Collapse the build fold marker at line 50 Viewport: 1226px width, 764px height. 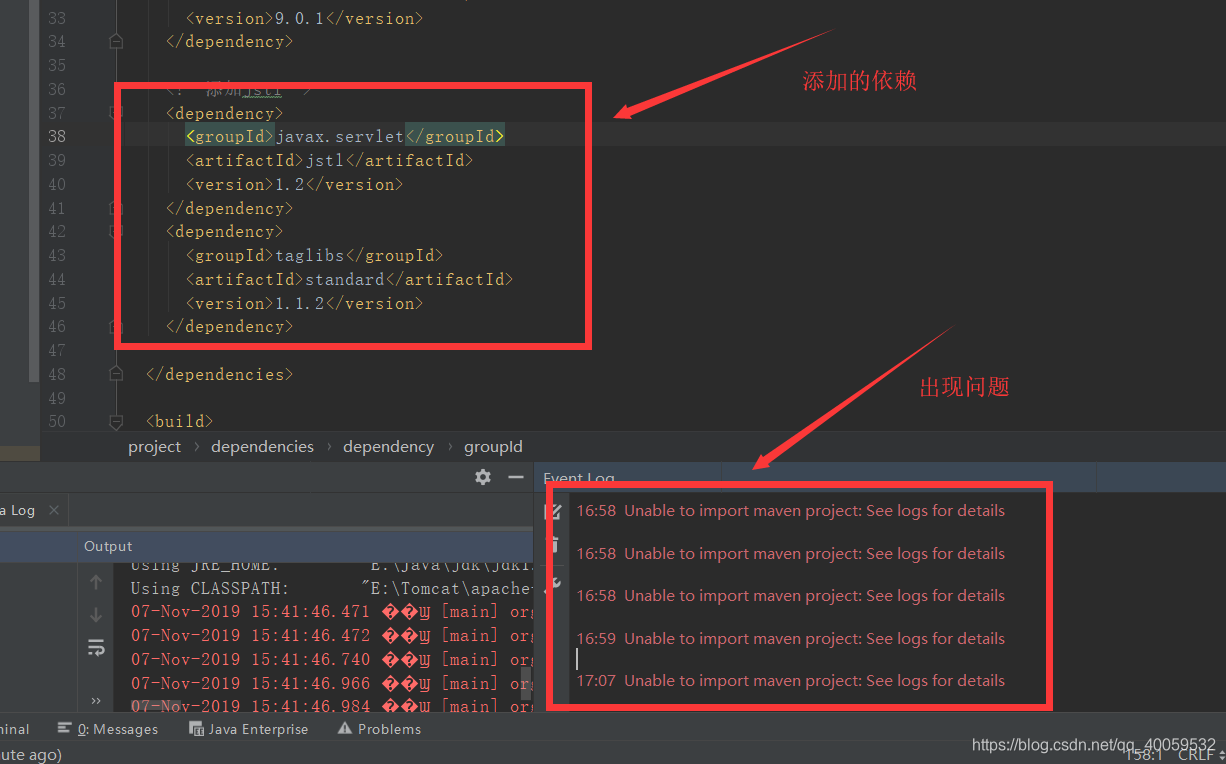click(116, 422)
